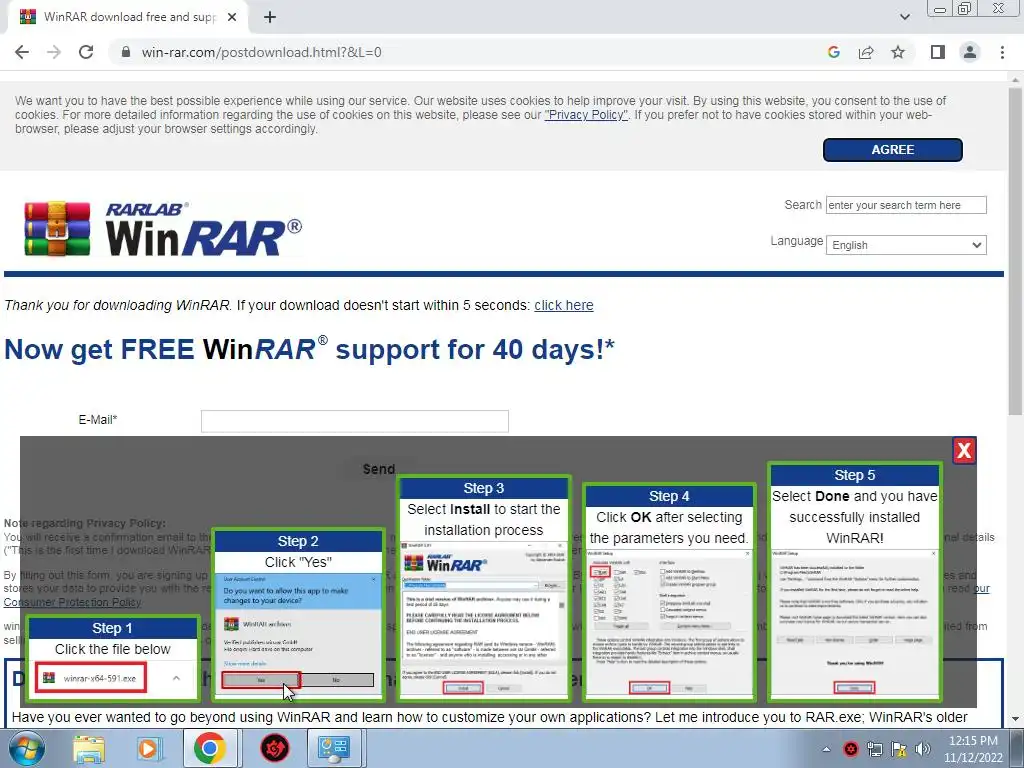Click into the E-Mail input field

(355, 421)
